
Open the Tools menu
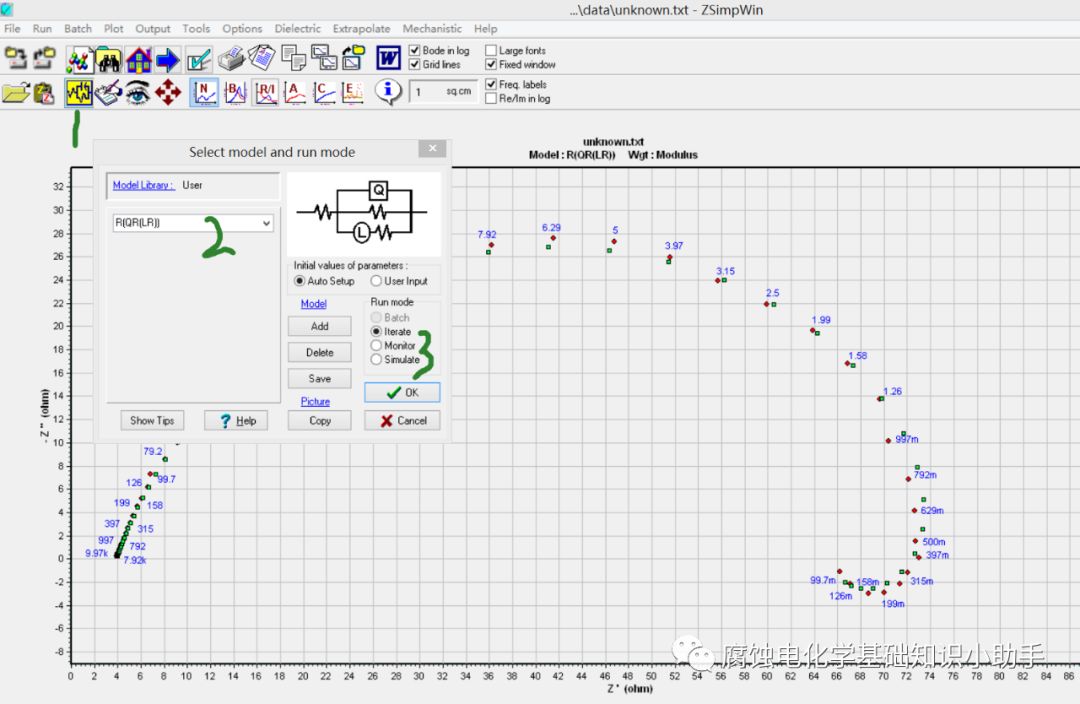196,29
